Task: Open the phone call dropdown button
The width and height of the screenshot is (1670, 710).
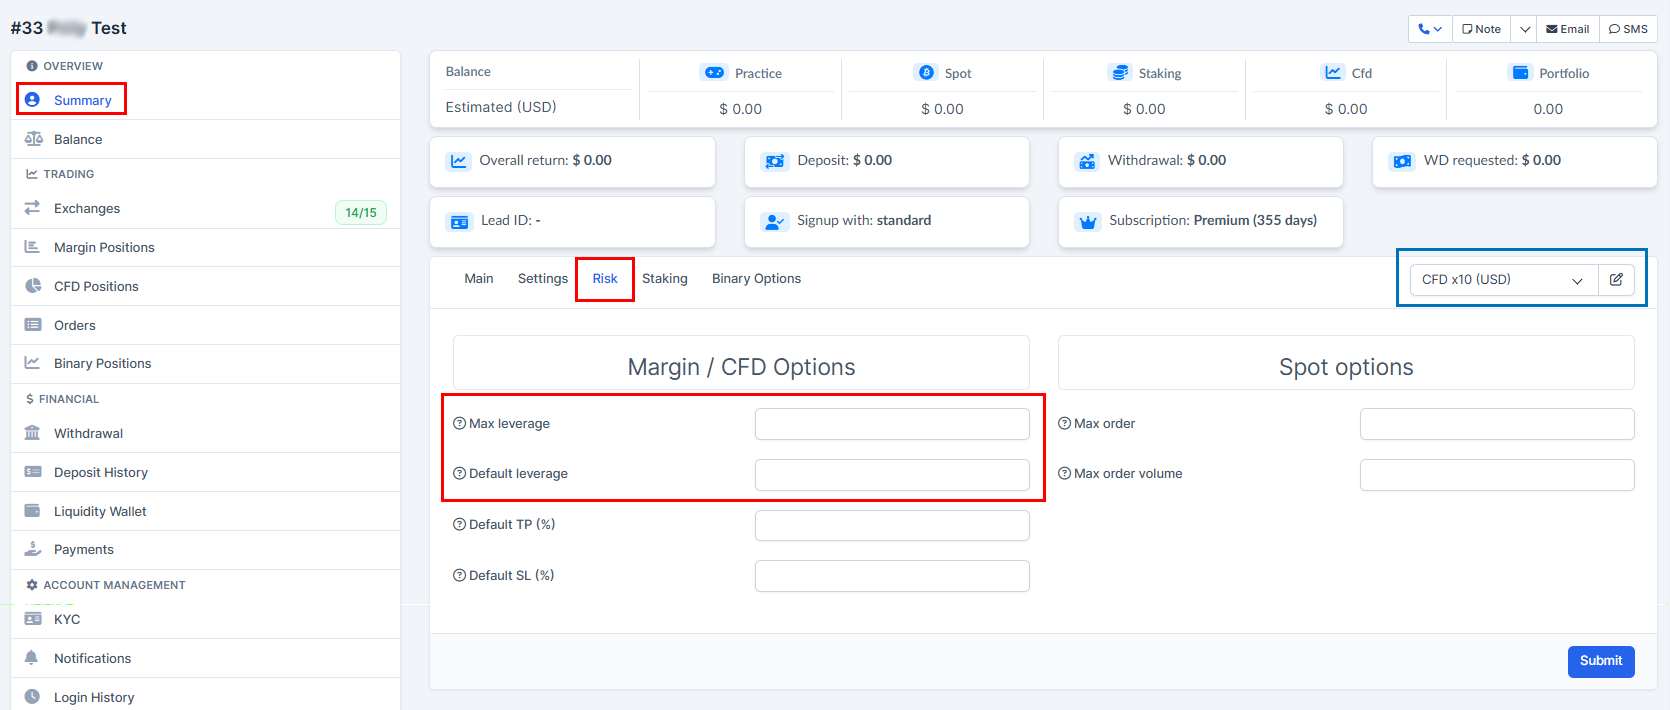Action: pyautogui.click(x=1429, y=29)
